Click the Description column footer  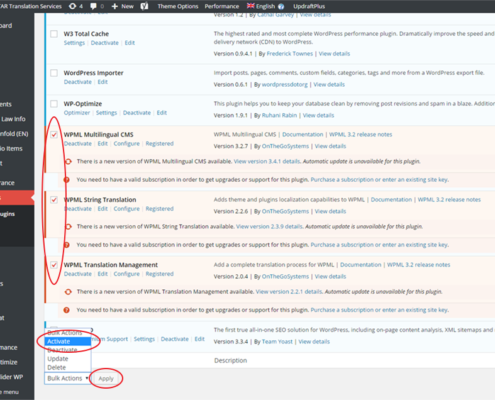[x=231, y=361]
